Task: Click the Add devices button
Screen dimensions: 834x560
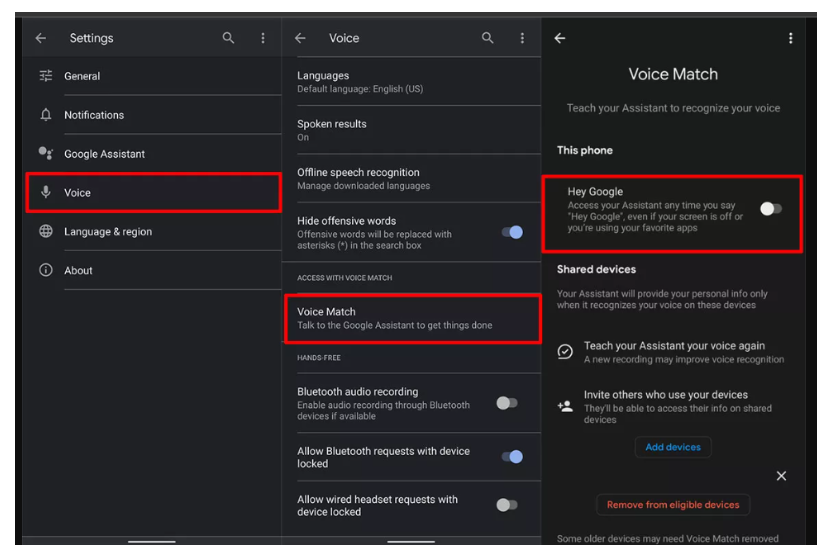Action: [x=673, y=447]
